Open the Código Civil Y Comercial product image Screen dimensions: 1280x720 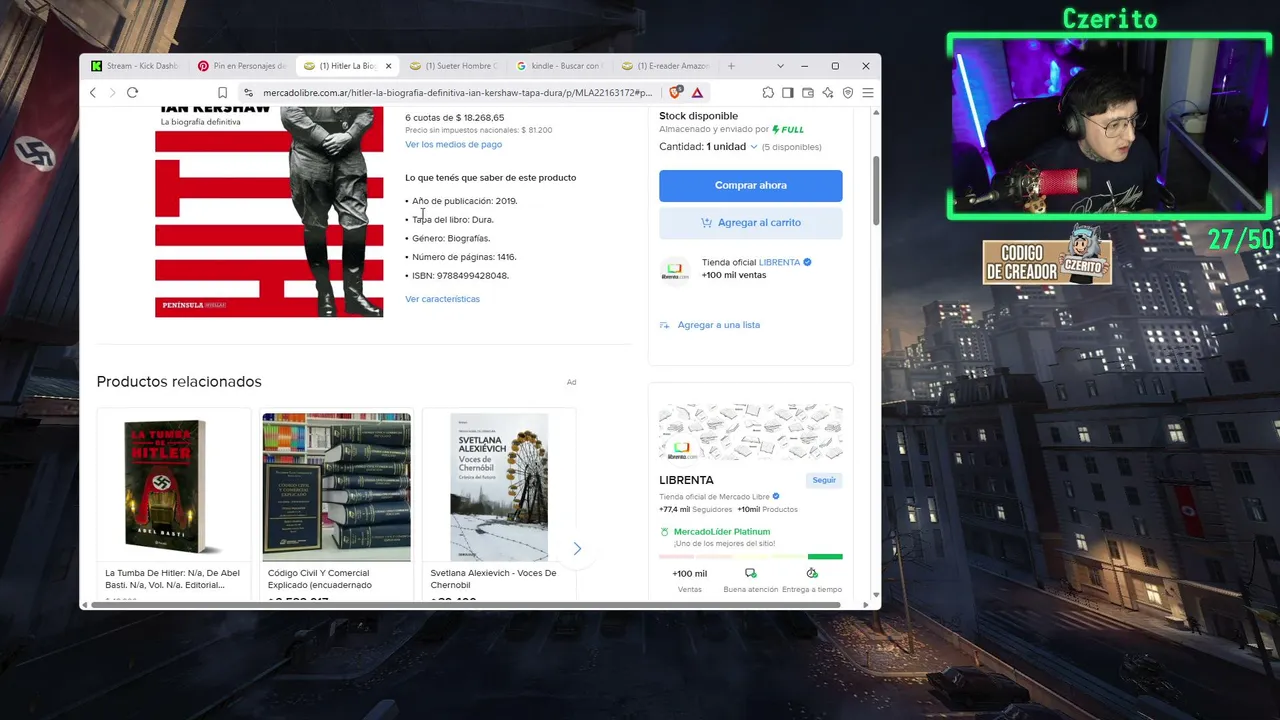coord(336,487)
